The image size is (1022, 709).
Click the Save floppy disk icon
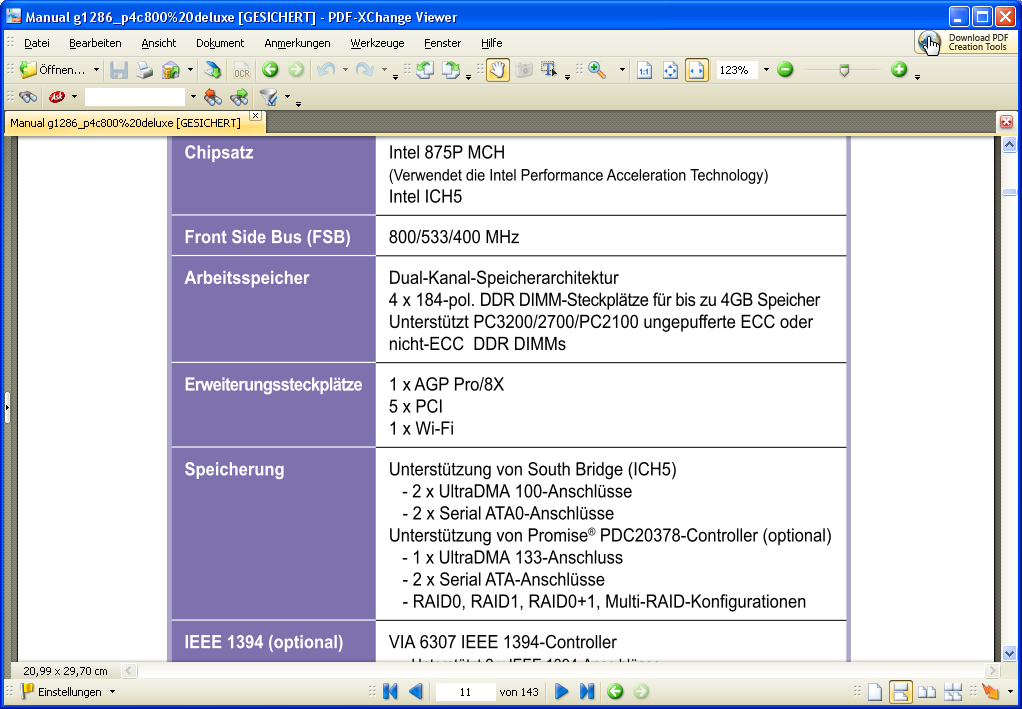tap(119, 70)
